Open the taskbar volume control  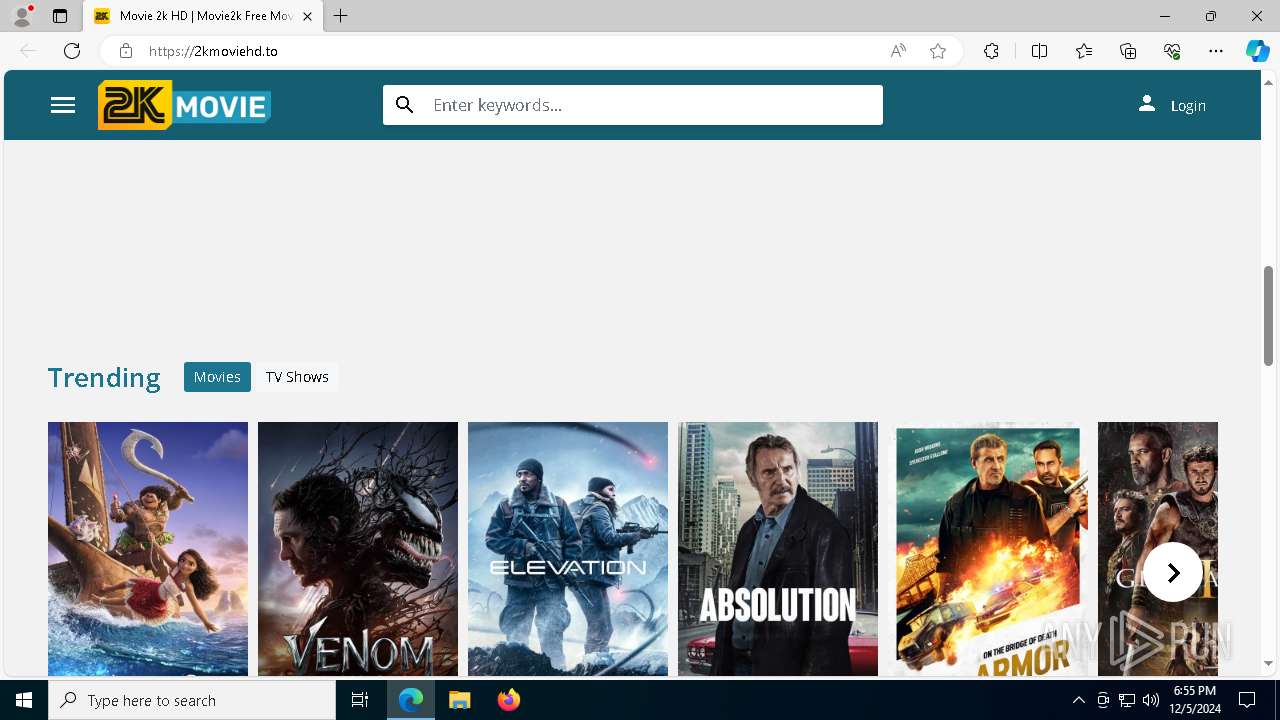click(x=1151, y=700)
